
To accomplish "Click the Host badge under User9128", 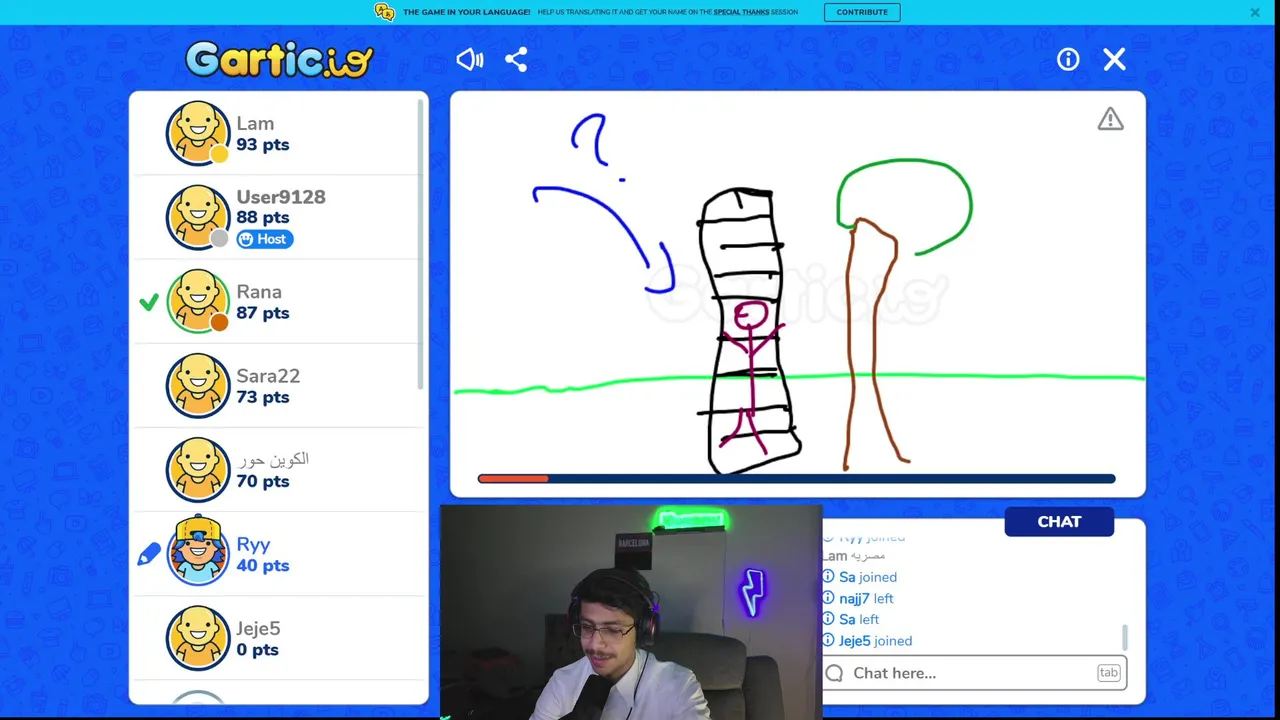I will click(265, 239).
